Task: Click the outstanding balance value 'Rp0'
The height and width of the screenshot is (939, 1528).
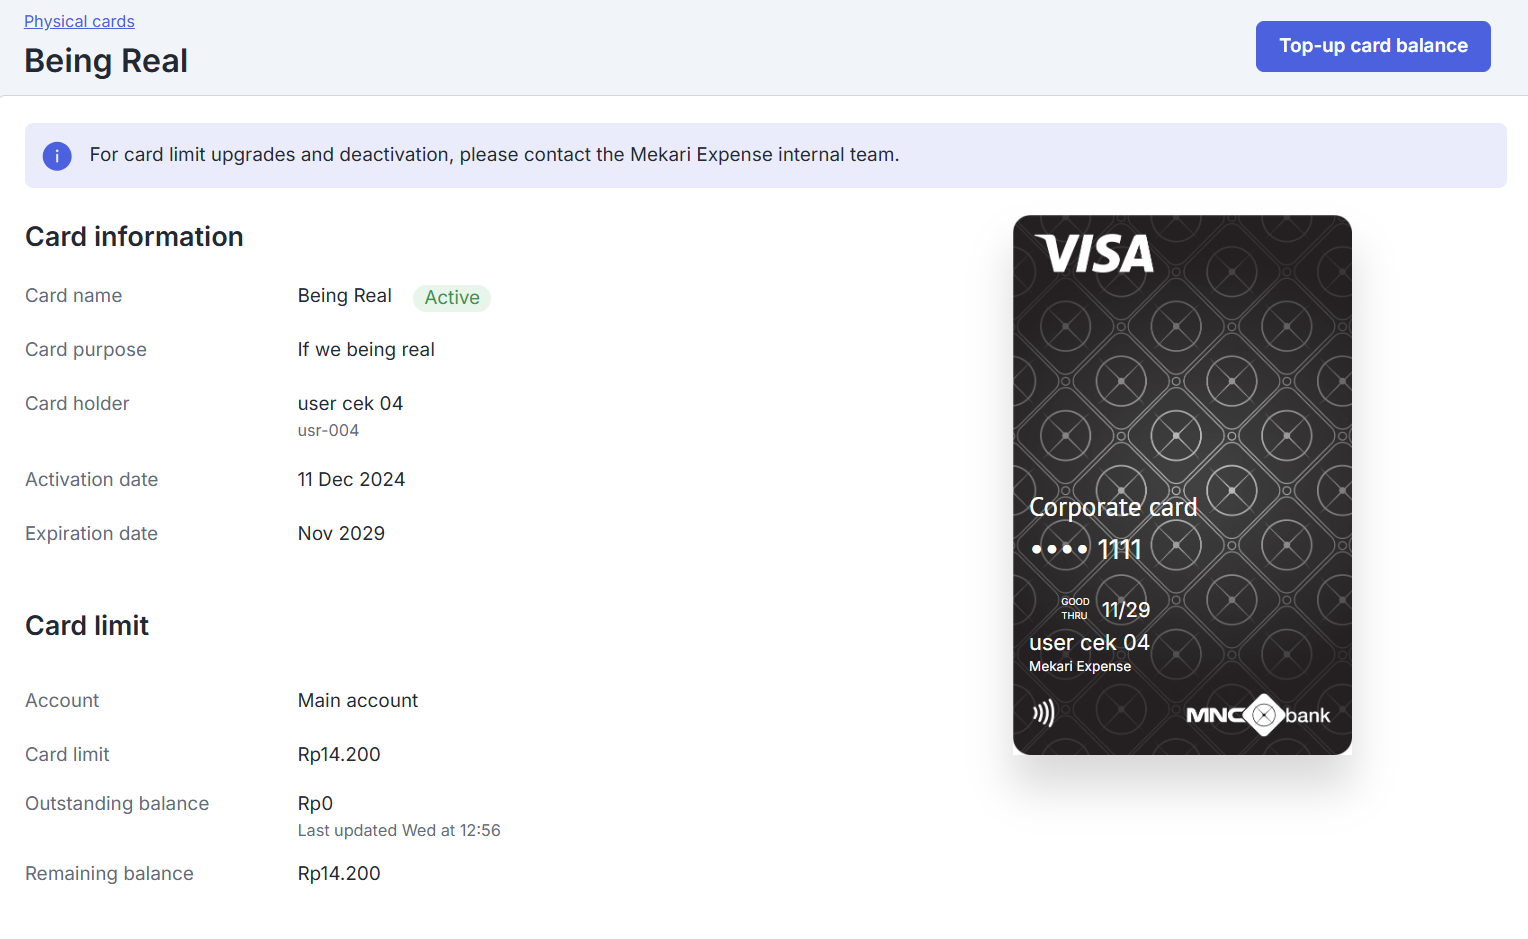Action: (315, 804)
